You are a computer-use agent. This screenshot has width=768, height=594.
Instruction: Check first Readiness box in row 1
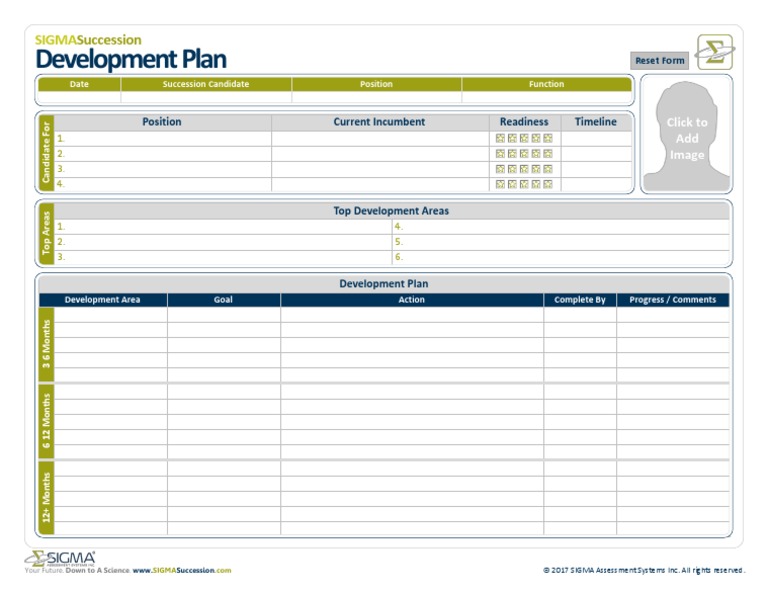[x=500, y=139]
